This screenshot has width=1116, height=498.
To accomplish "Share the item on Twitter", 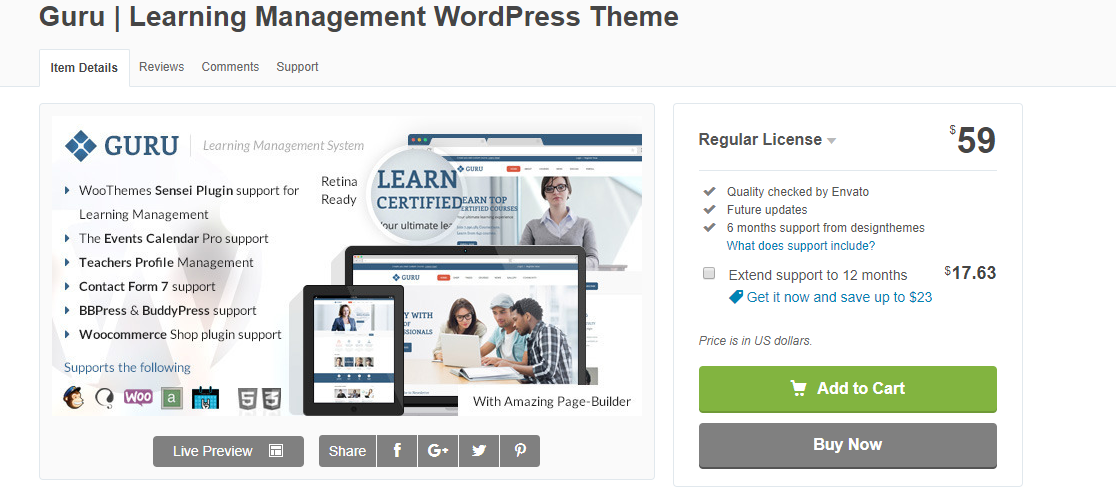I will coord(479,451).
